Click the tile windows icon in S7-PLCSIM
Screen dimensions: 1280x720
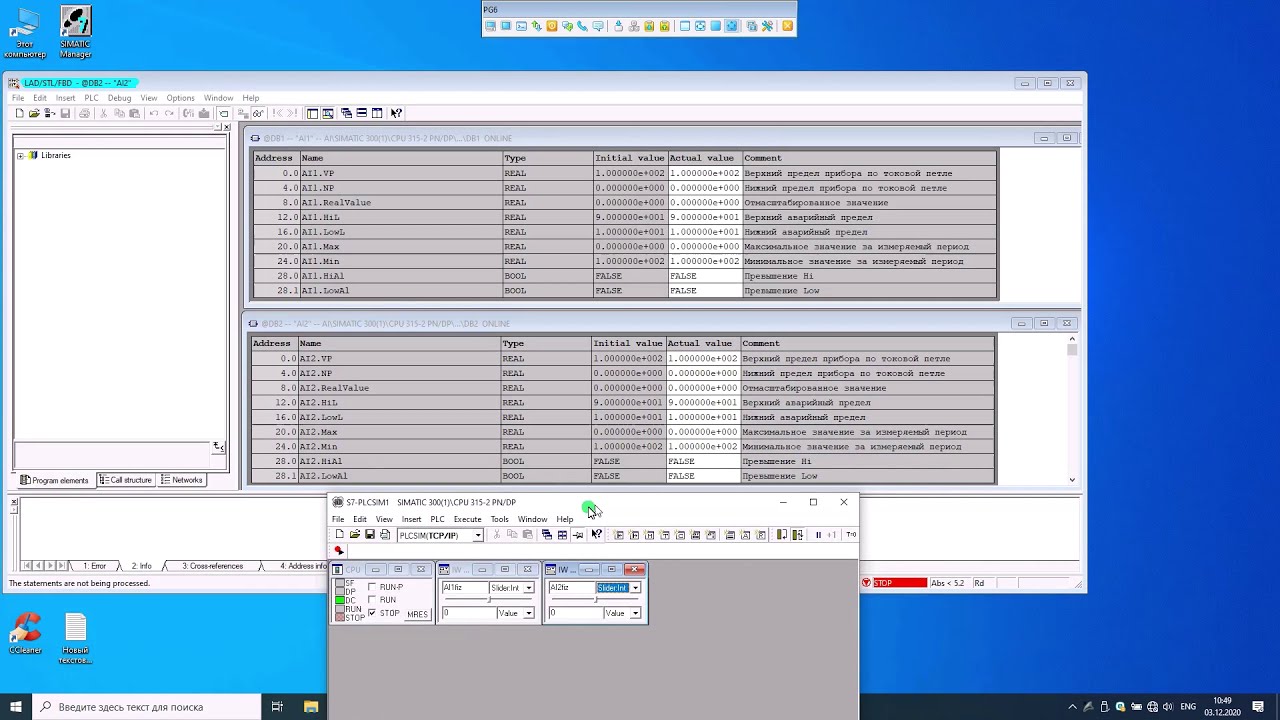pyautogui.click(x=562, y=535)
